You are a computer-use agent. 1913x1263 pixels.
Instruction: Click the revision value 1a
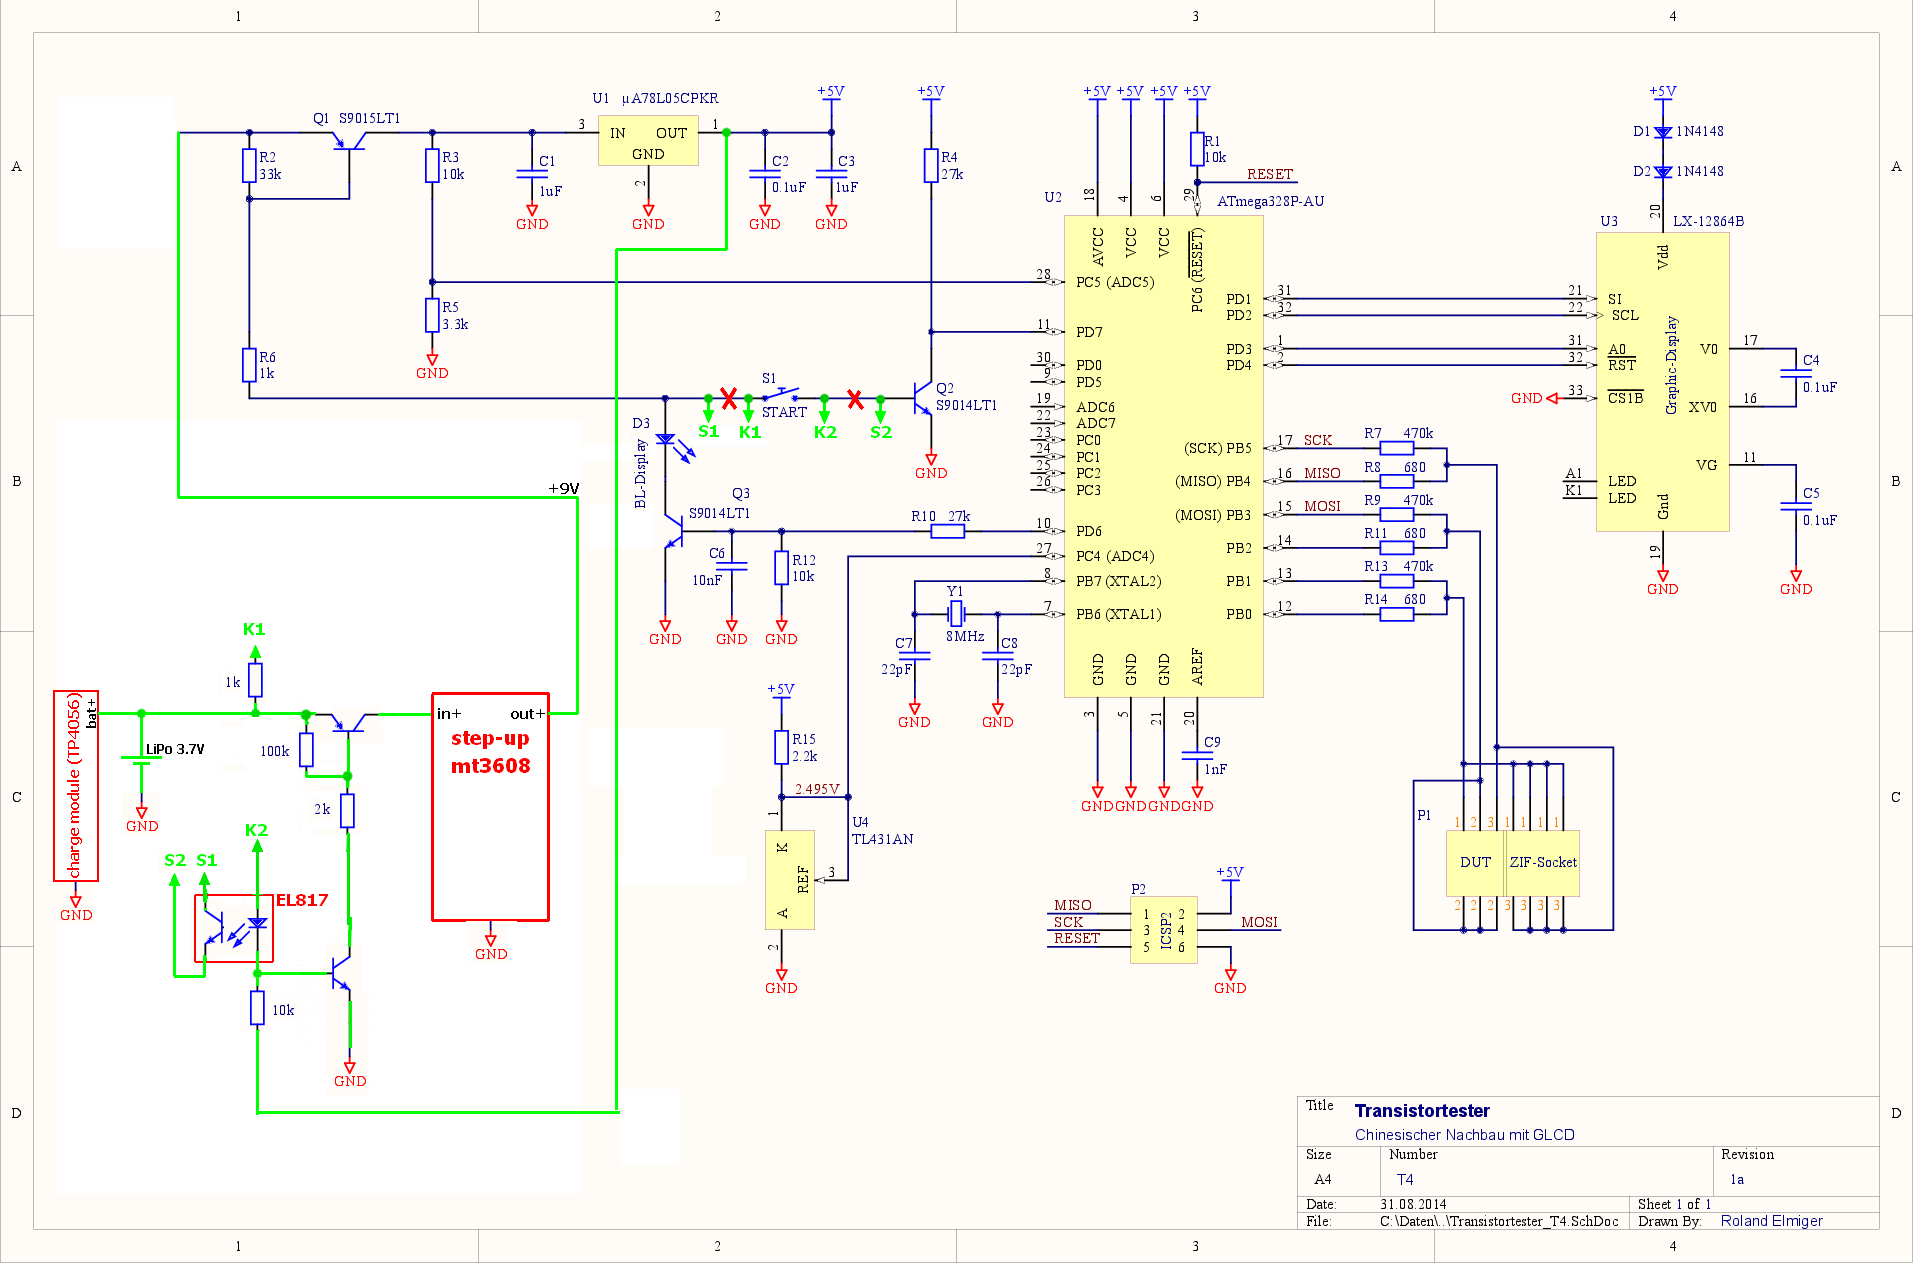[1737, 1179]
